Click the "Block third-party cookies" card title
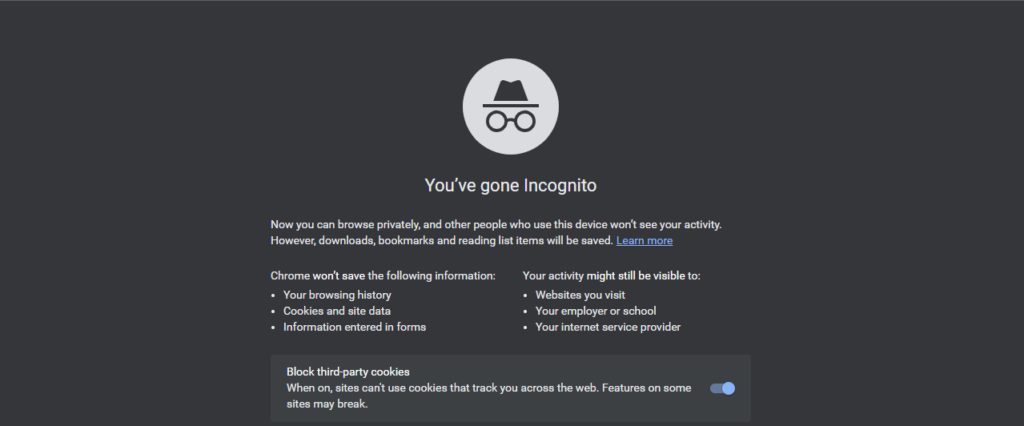Viewport: 1024px width, 426px height. click(x=348, y=372)
